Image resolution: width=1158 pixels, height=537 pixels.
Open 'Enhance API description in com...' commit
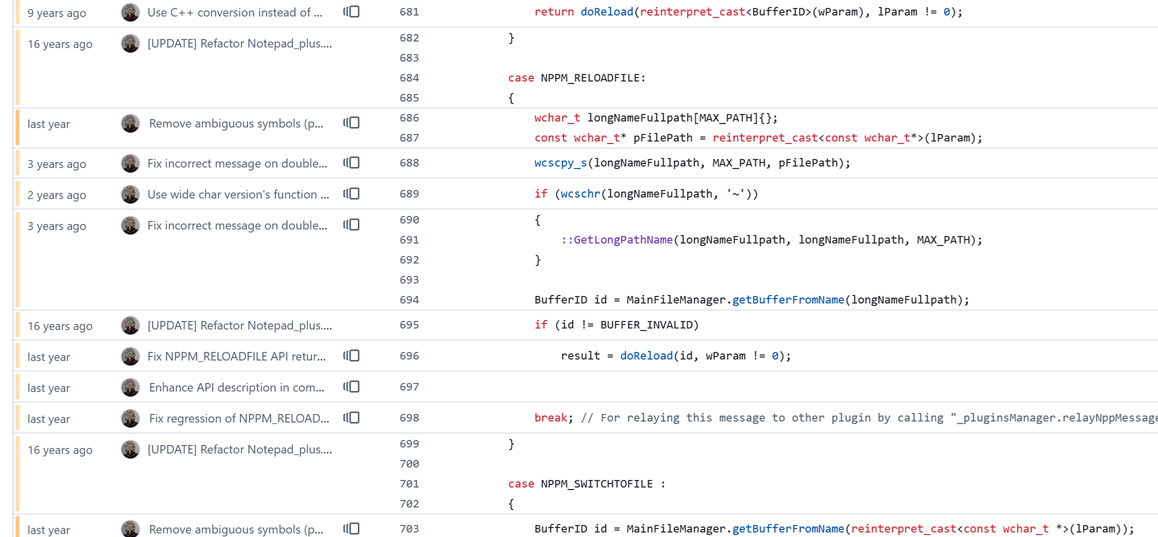239,388
